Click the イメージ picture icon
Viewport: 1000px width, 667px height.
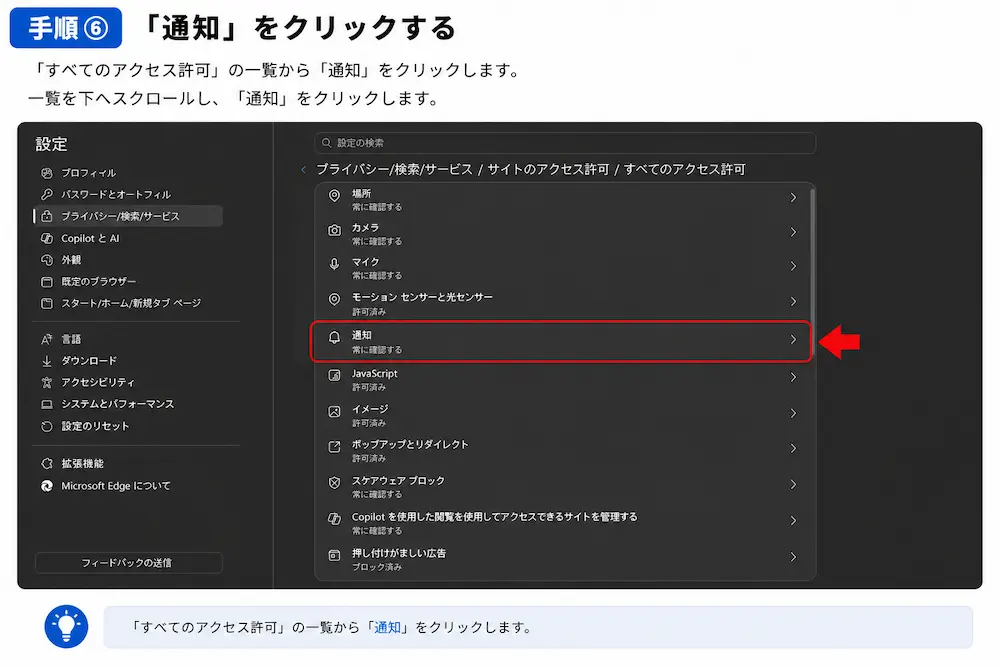tap(334, 411)
